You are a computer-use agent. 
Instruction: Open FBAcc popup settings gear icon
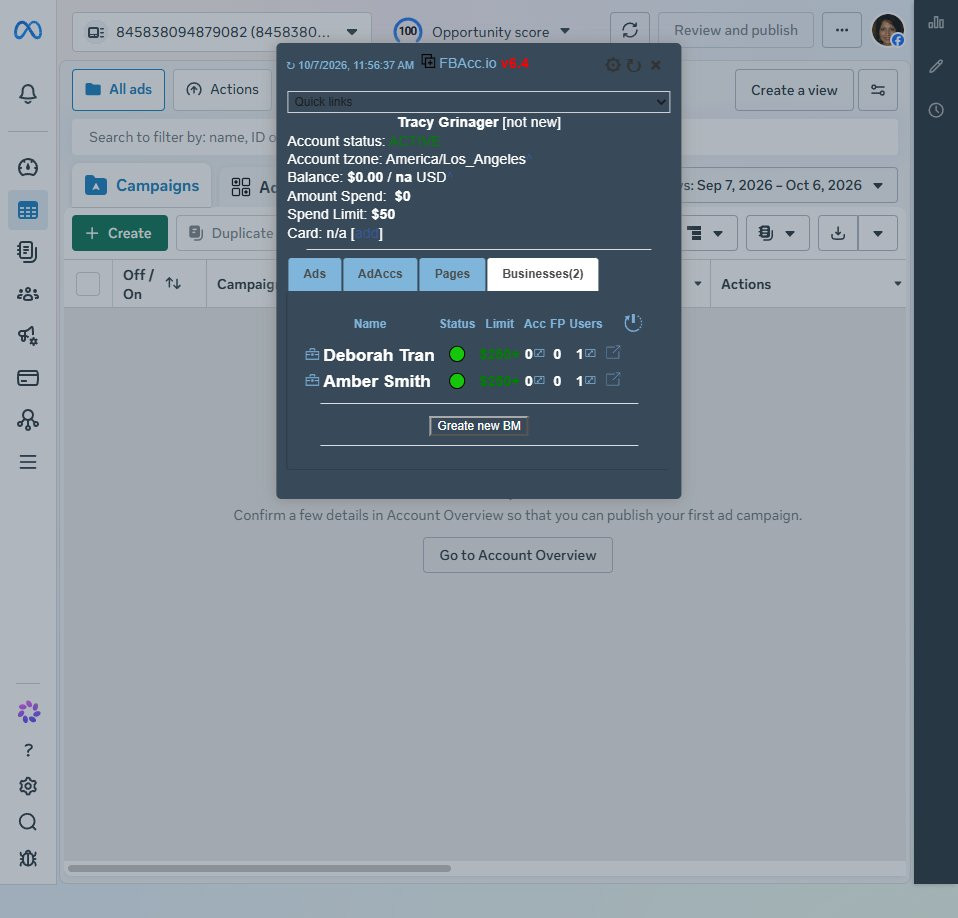613,65
